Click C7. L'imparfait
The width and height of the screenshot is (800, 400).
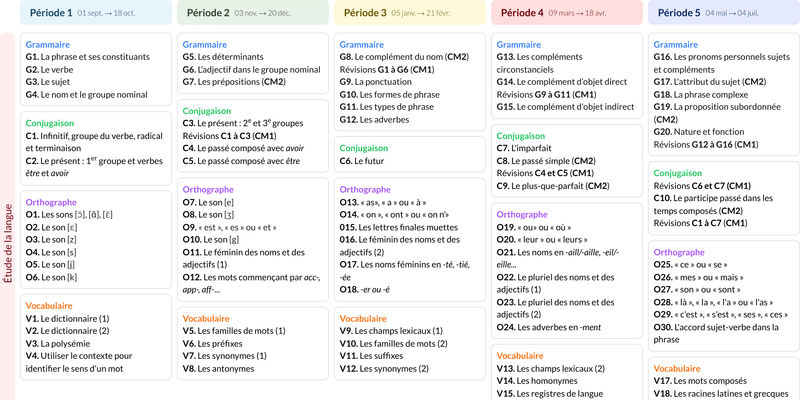(524, 148)
